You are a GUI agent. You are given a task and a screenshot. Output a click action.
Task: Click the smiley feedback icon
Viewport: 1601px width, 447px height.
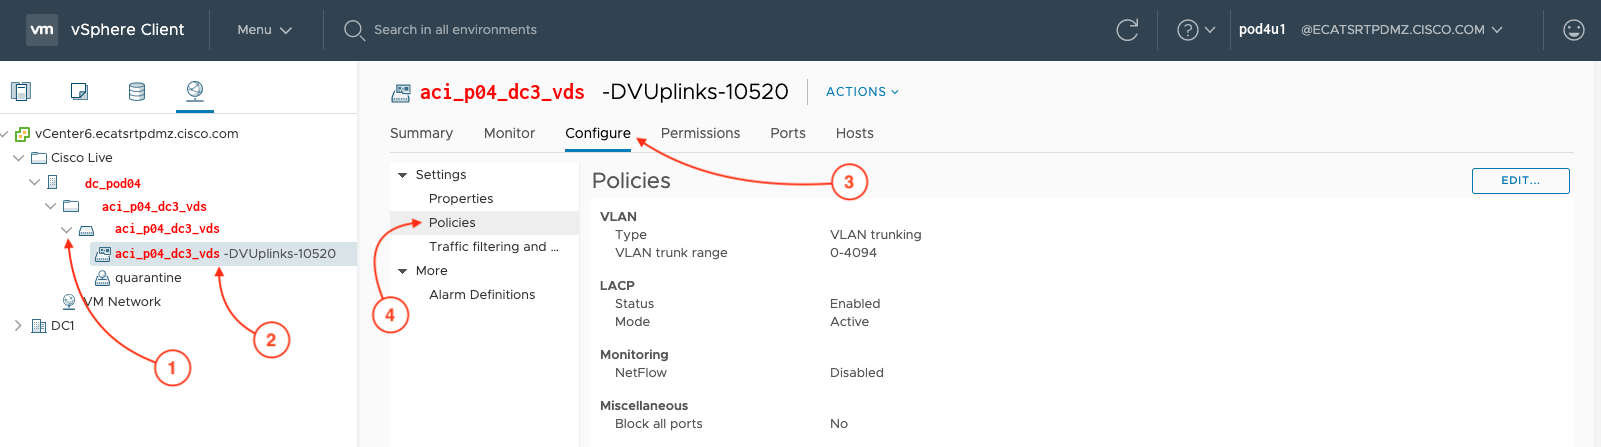1573,30
